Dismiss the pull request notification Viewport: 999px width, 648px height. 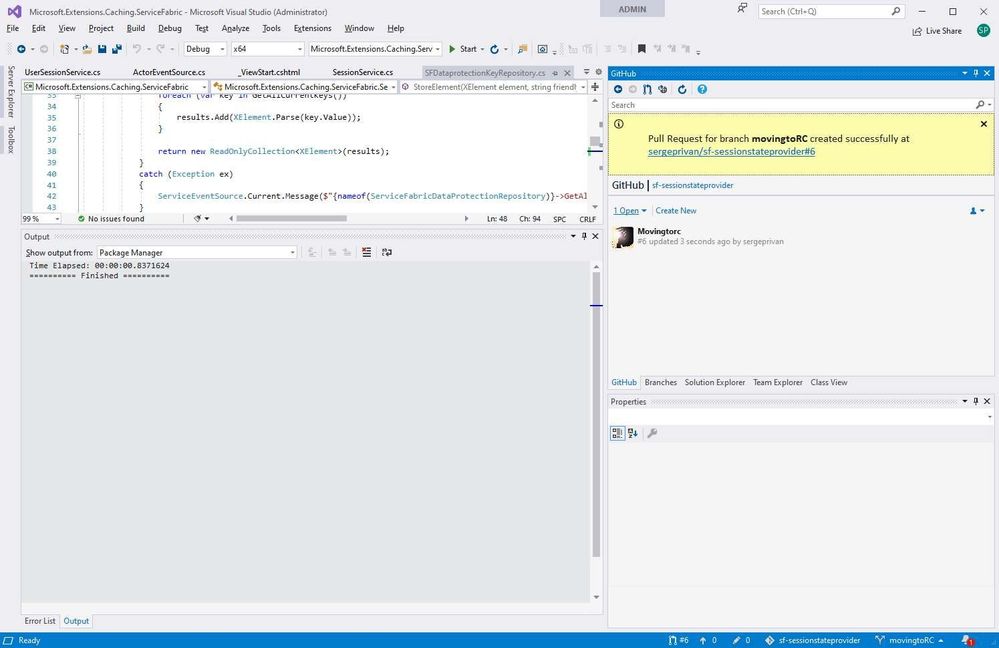pyautogui.click(x=984, y=124)
